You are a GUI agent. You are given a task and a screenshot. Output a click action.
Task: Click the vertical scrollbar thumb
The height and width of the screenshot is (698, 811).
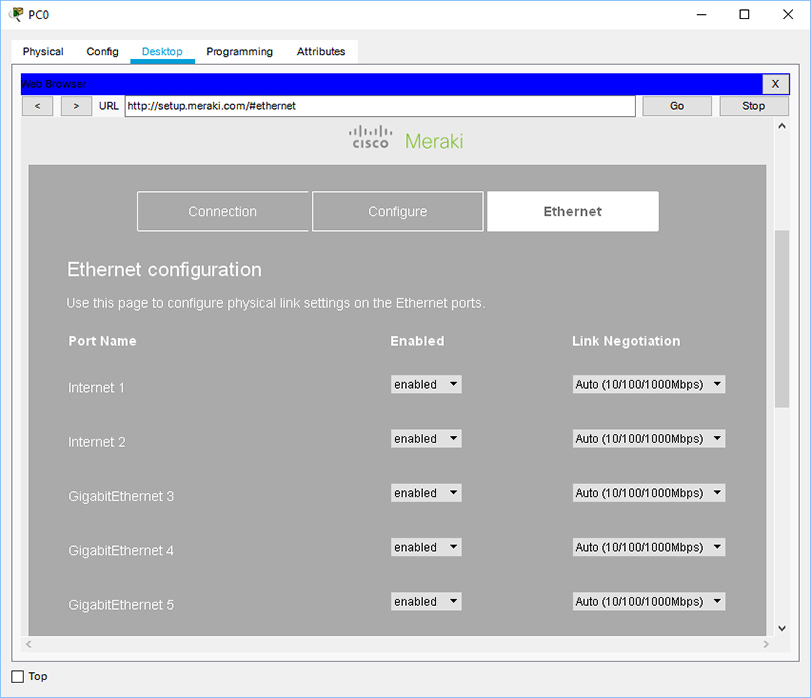pos(782,318)
